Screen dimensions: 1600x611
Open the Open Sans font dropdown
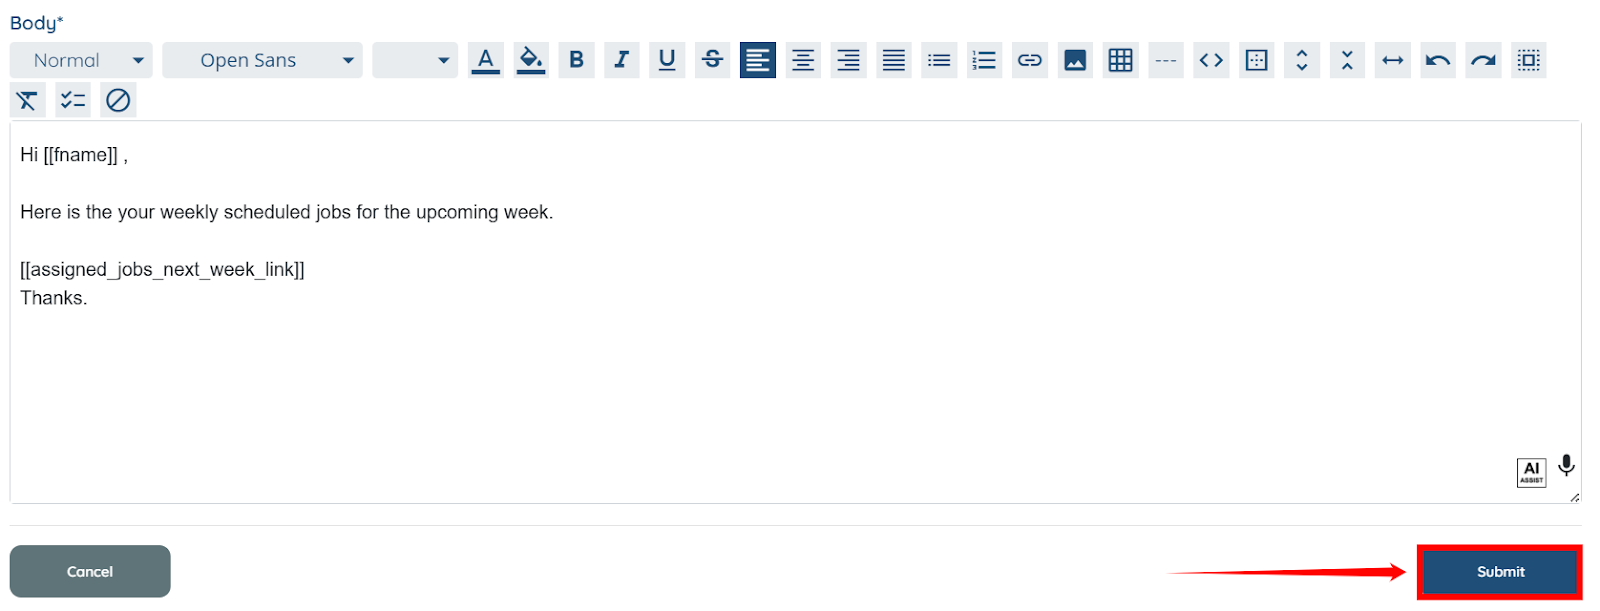tap(262, 60)
